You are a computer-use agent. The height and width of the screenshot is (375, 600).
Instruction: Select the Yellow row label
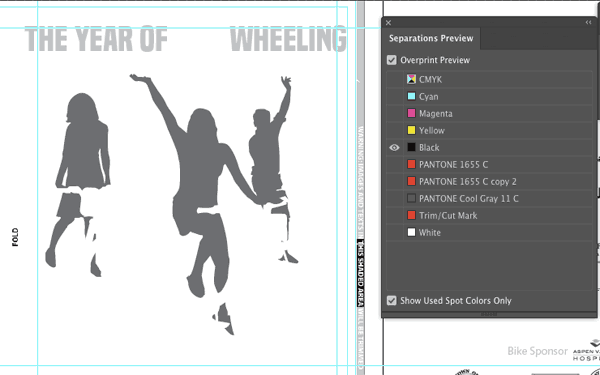point(432,130)
